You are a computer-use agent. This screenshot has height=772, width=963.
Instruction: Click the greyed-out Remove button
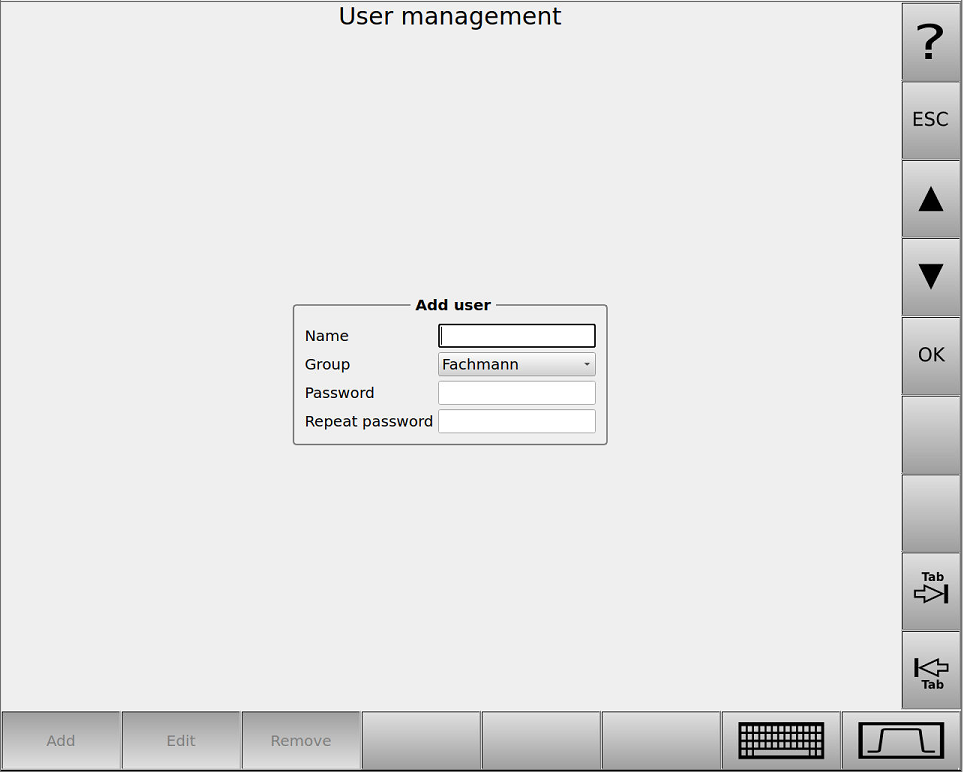point(301,741)
